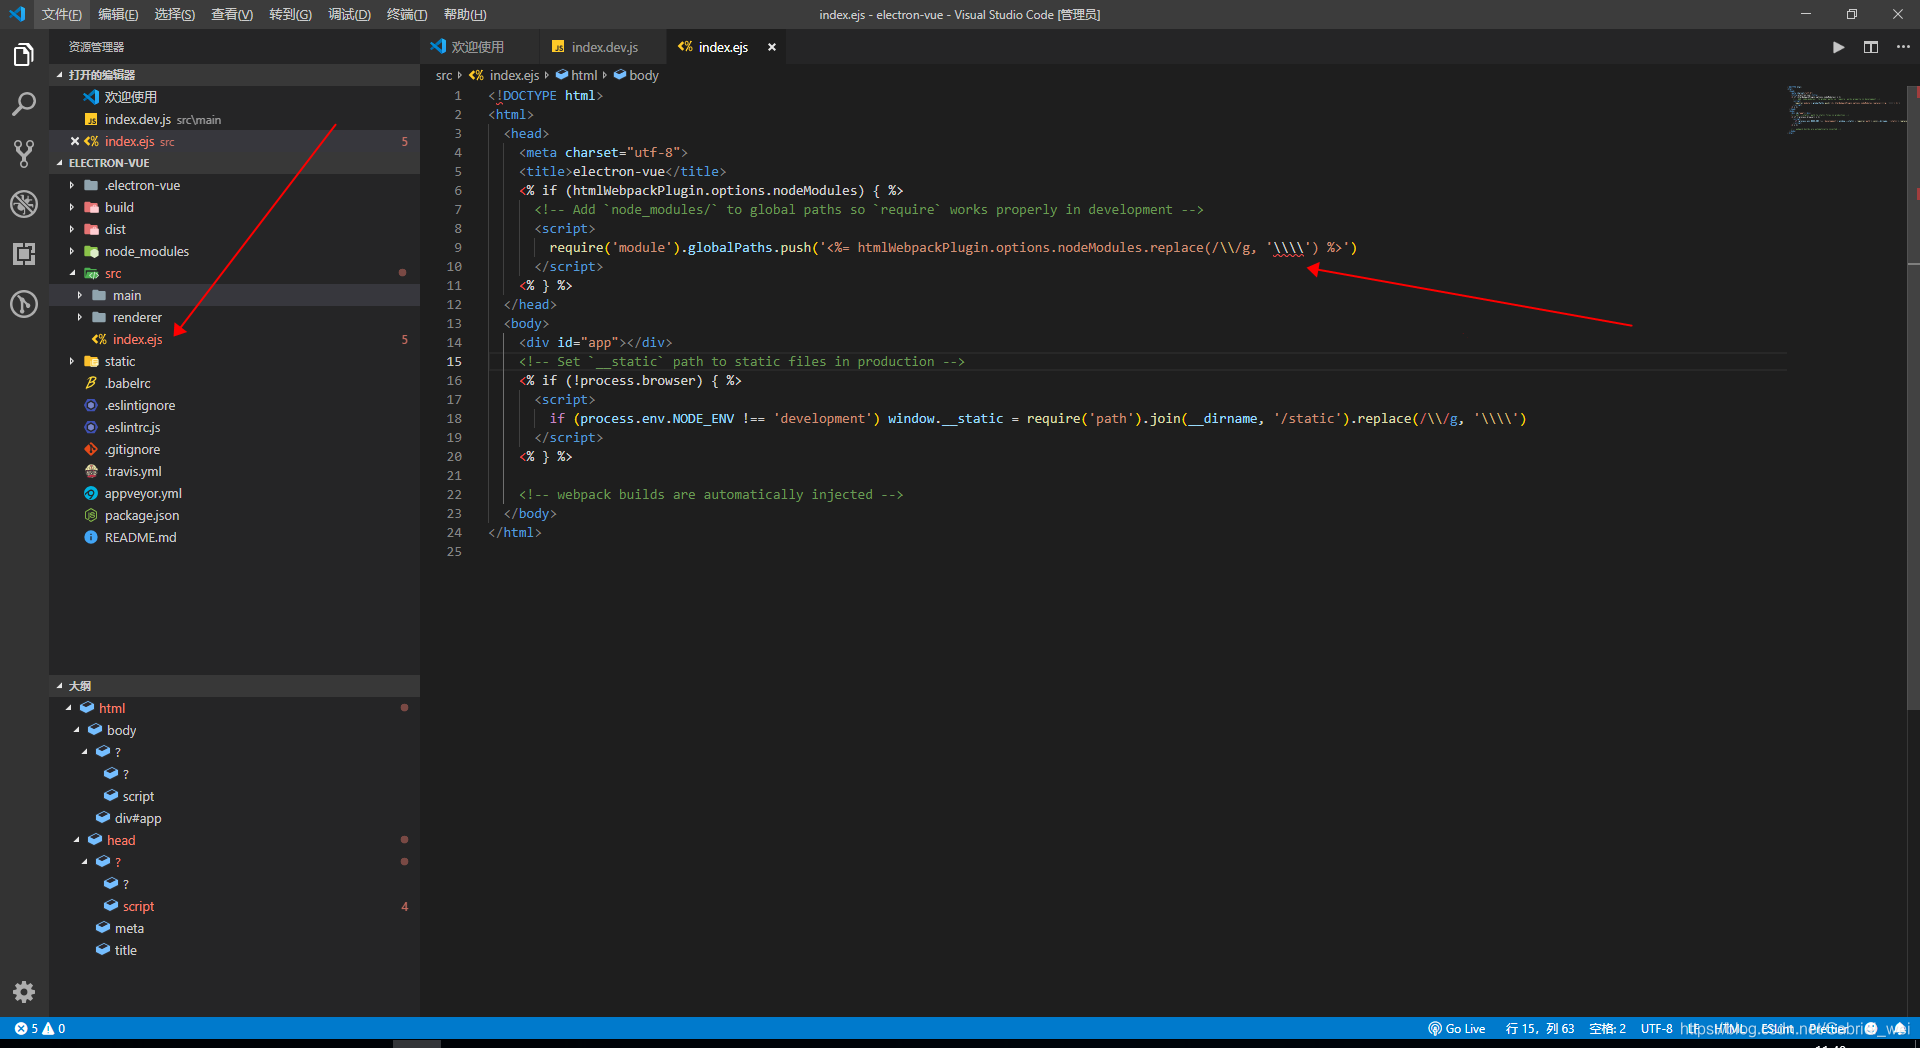Open the package.json file

coord(235,515)
